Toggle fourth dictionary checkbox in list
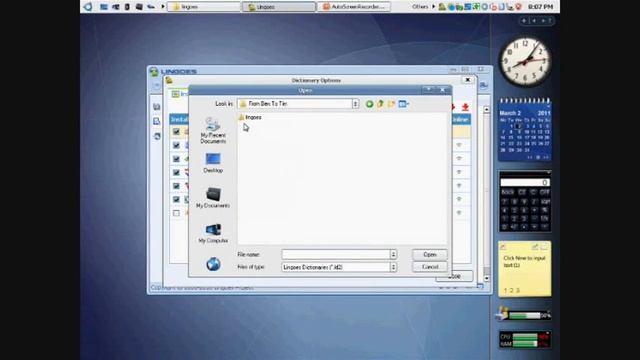 tap(176, 172)
